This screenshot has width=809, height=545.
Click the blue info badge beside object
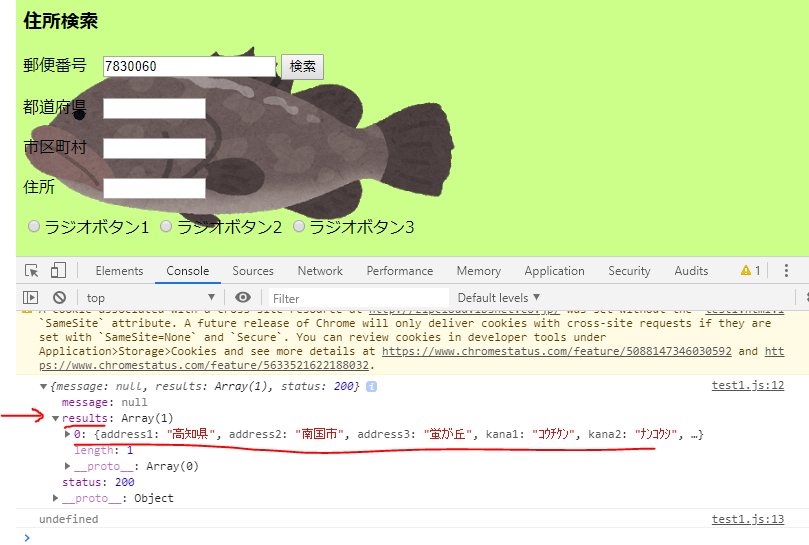click(371, 387)
